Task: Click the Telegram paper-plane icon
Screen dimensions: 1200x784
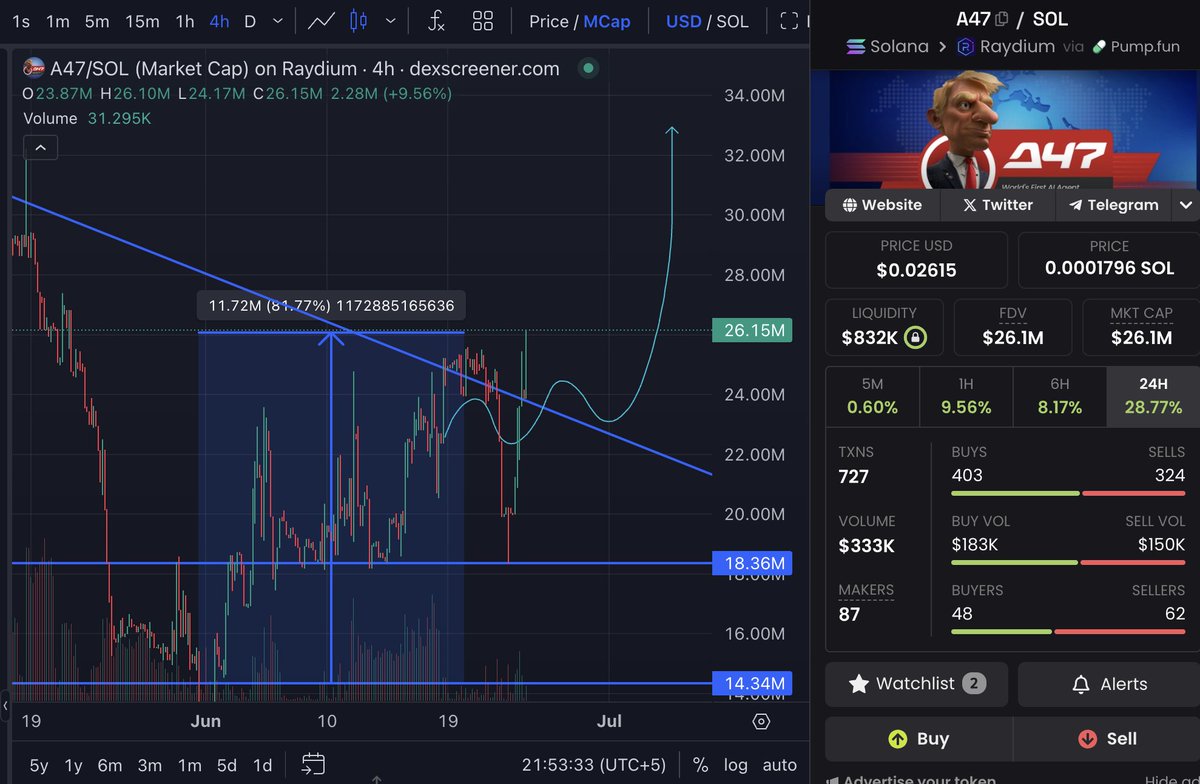Action: tap(1075, 205)
